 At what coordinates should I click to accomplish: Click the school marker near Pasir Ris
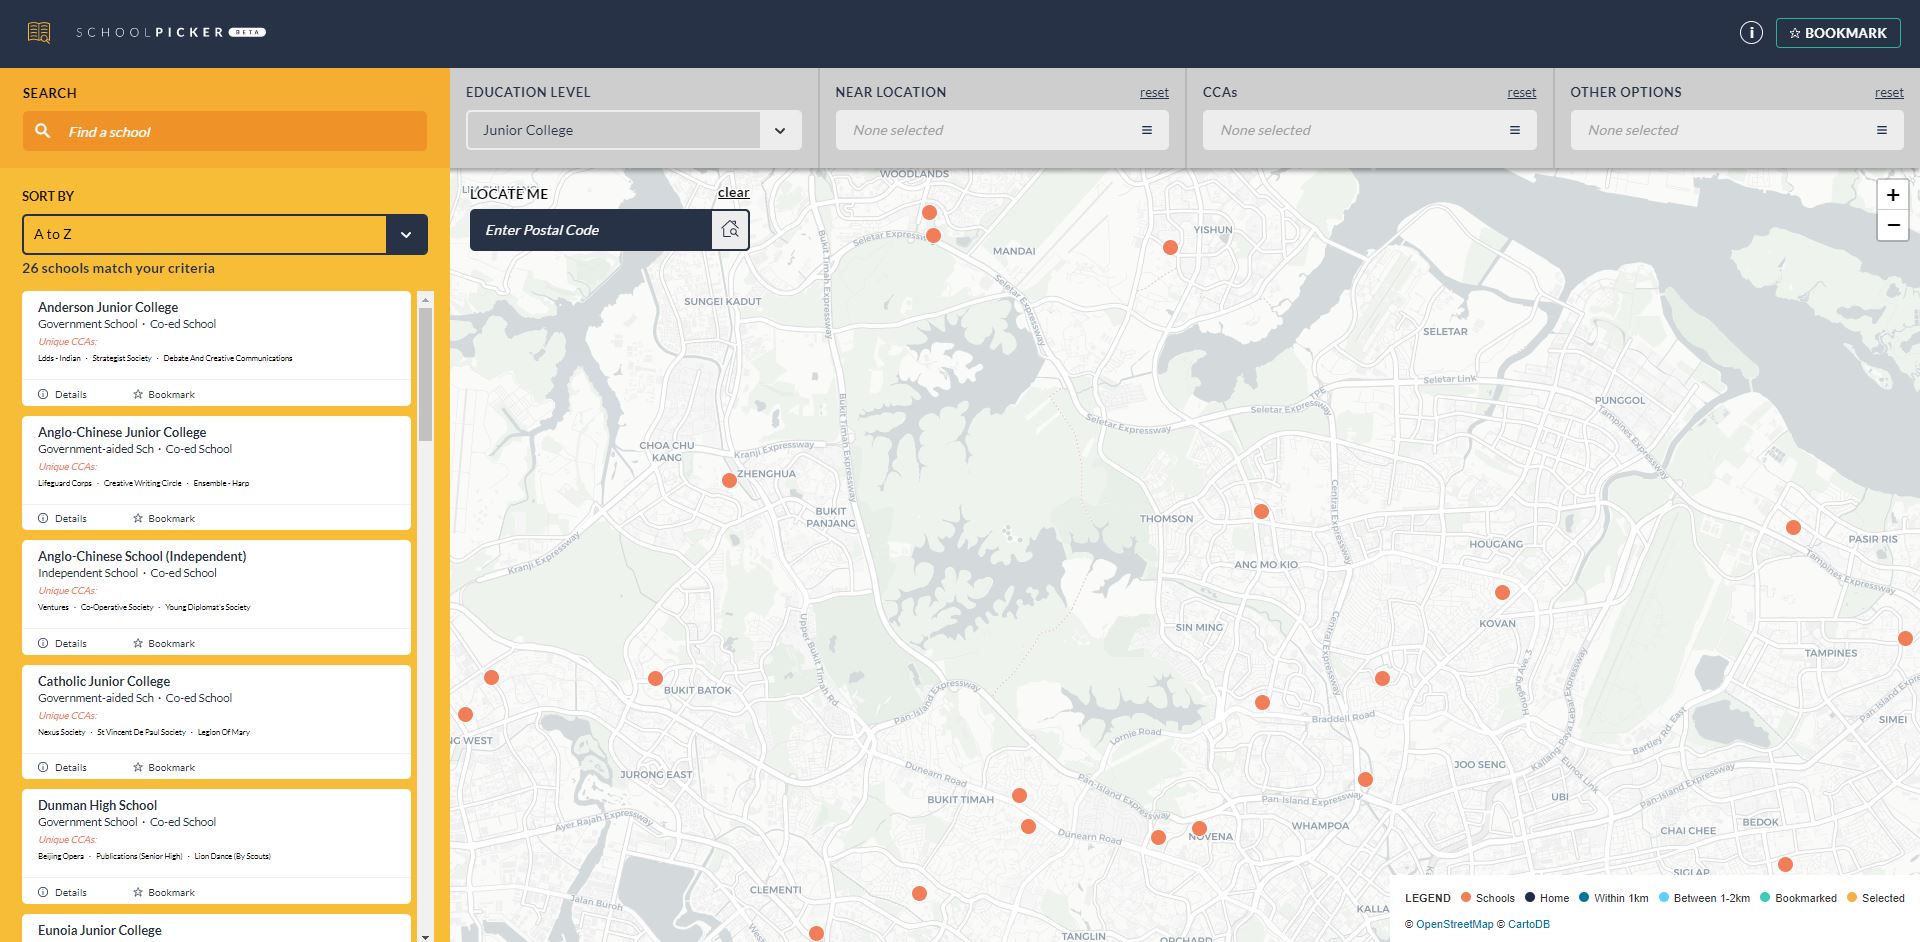[x=1793, y=527]
